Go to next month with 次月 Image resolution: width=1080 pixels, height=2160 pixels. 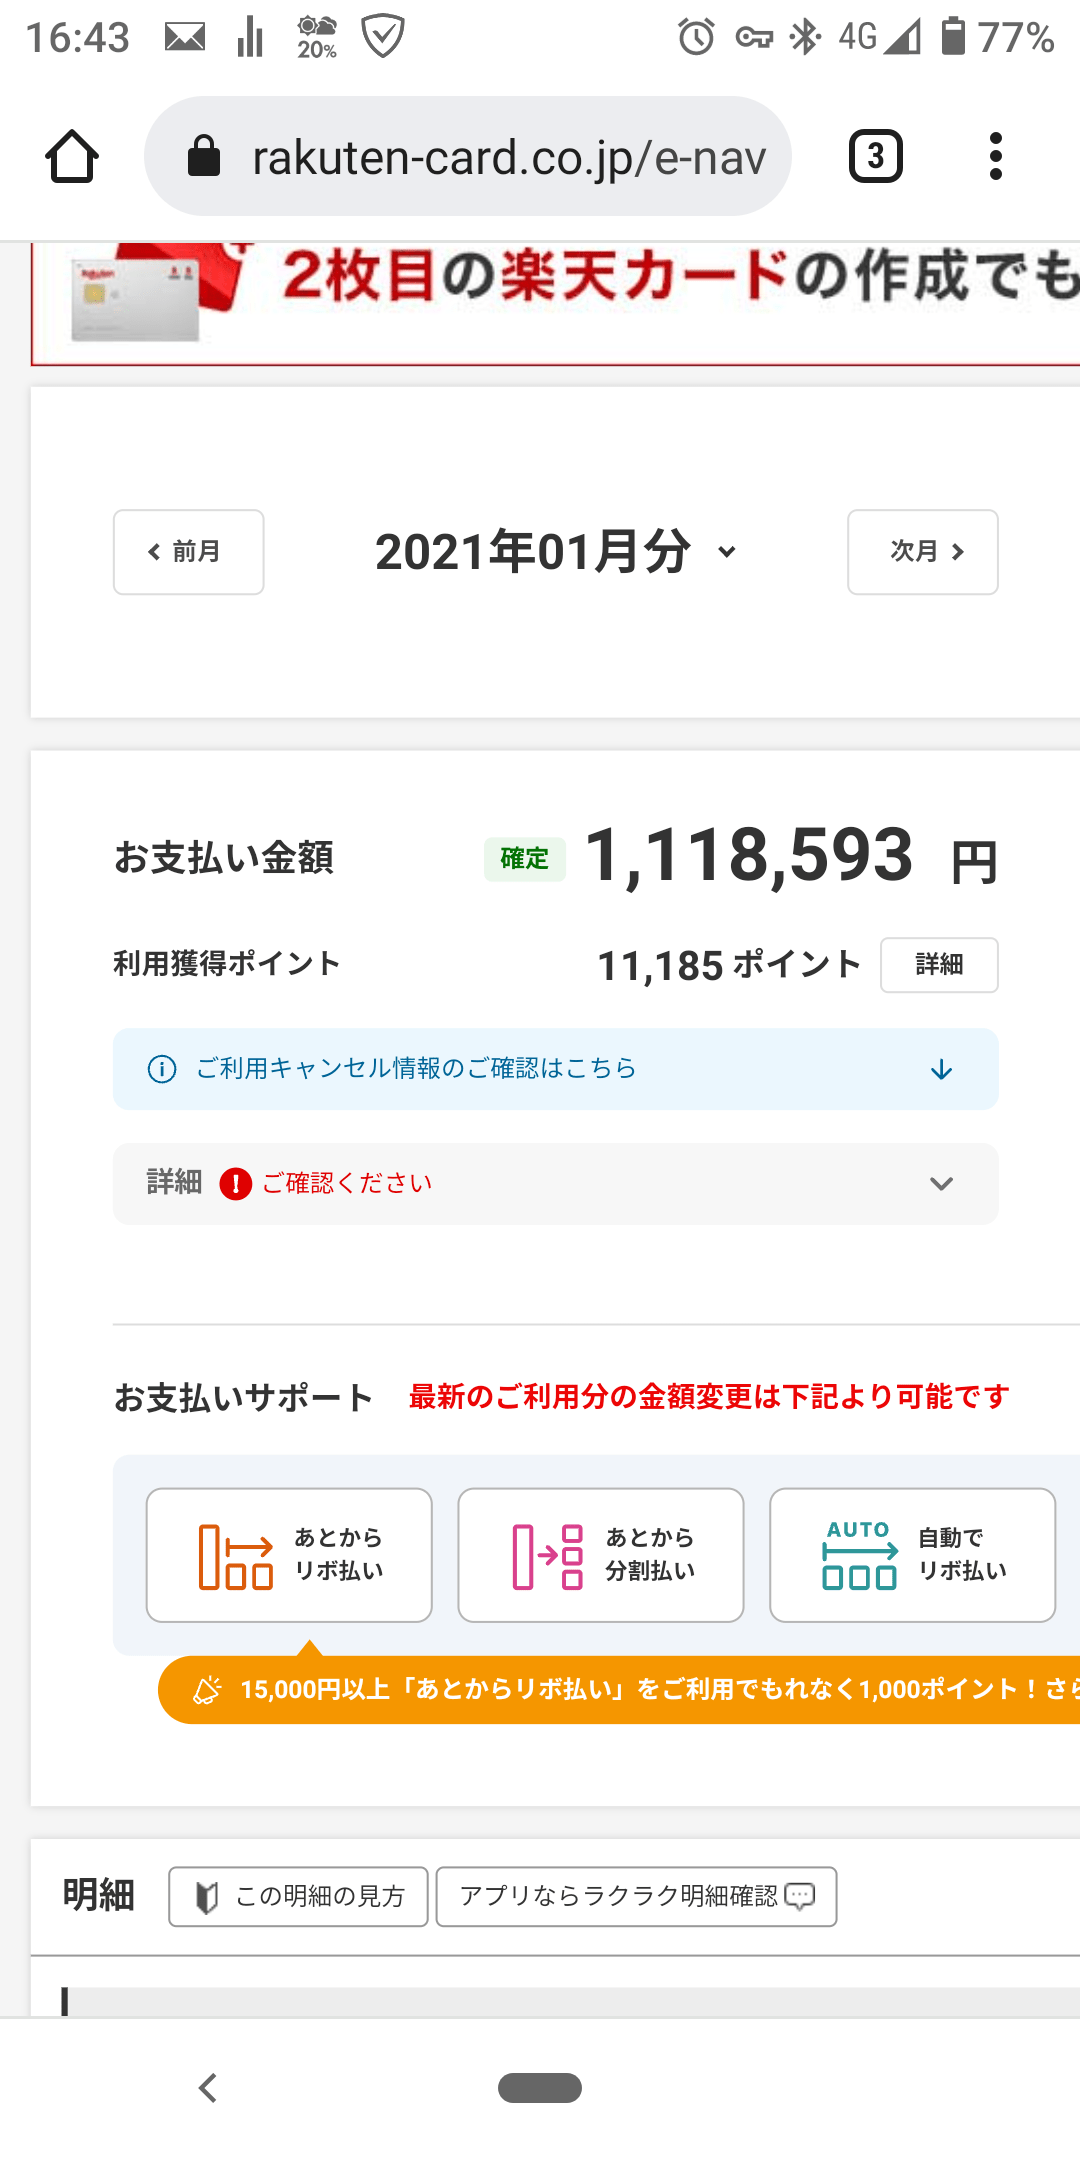[922, 552]
